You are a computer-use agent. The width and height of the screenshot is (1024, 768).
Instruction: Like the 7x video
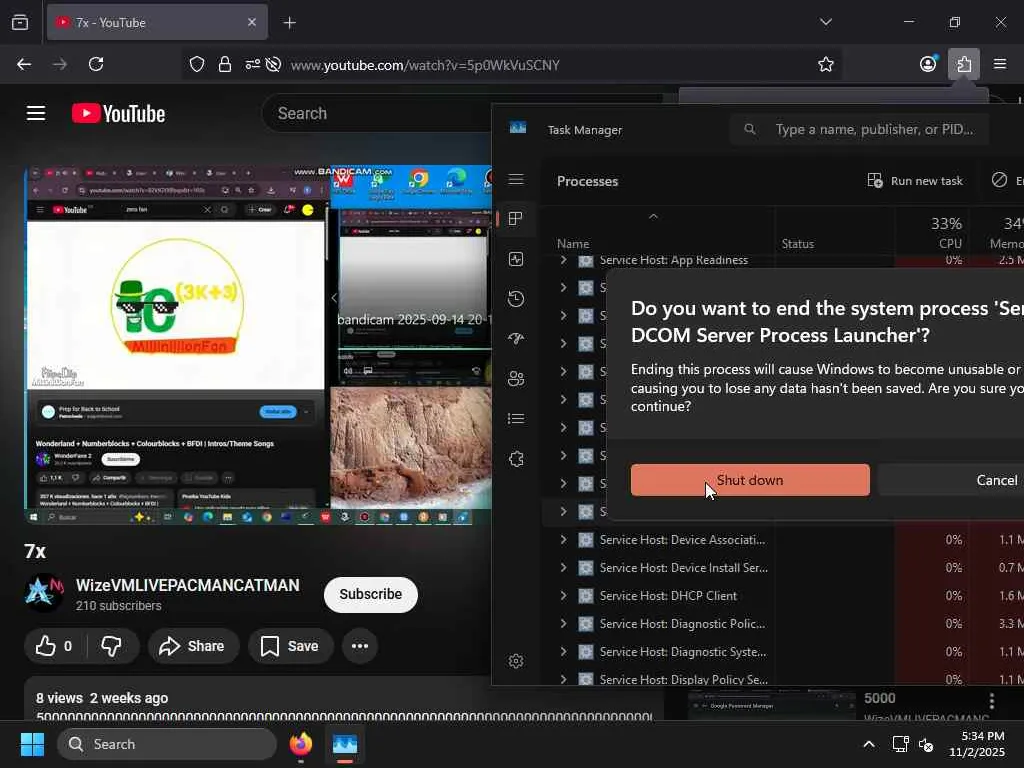(55, 647)
